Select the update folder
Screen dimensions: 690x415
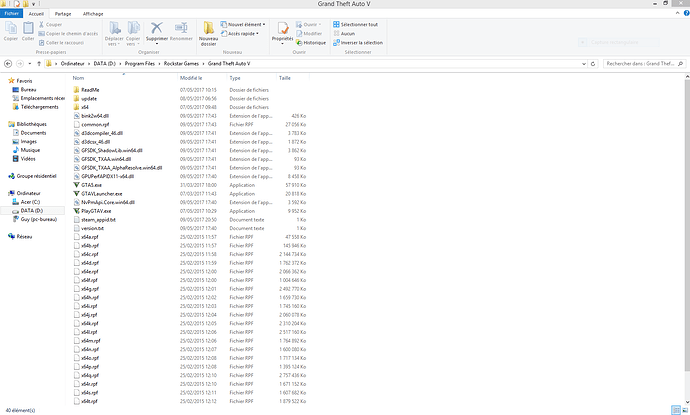(89, 99)
